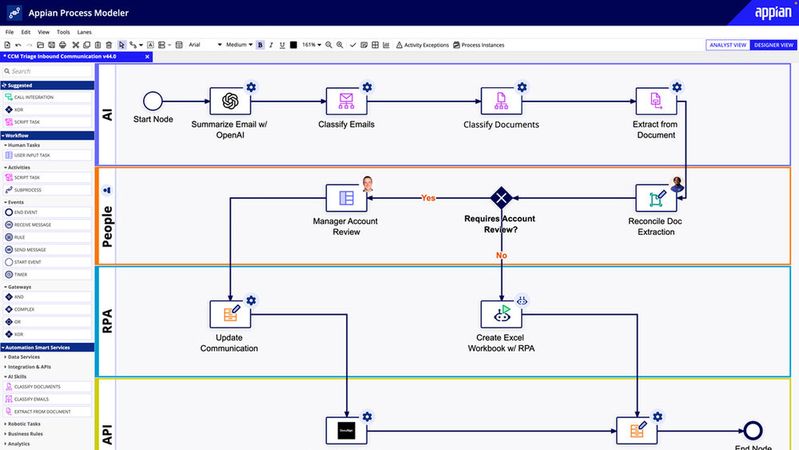This screenshot has height=450, width=799.
Task: Select the pointer arrow tool
Action: [x=121, y=45]
